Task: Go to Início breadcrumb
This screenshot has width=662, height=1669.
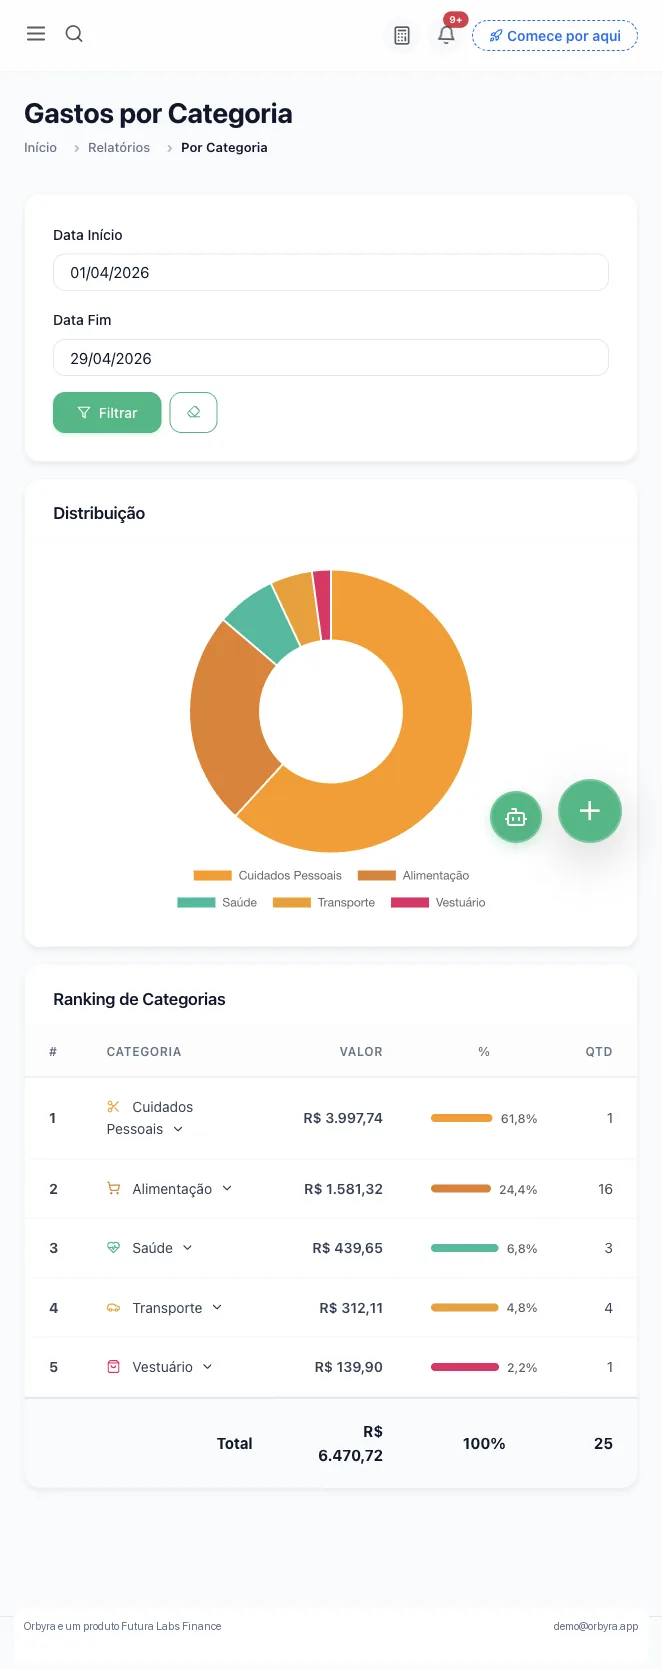Action: 40,148
